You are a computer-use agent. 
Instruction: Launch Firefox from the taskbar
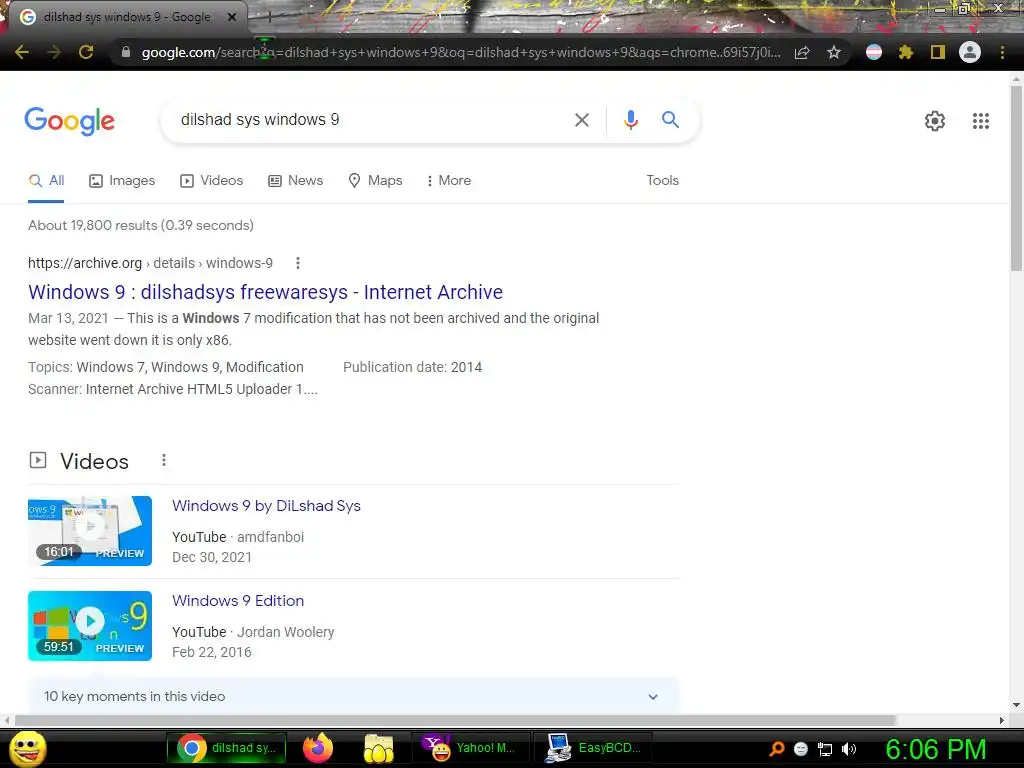coord(318,748)
